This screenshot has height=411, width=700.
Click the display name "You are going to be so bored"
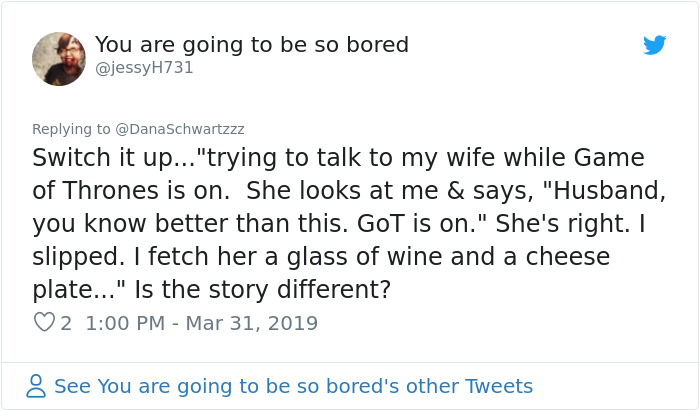coord(252,45)
